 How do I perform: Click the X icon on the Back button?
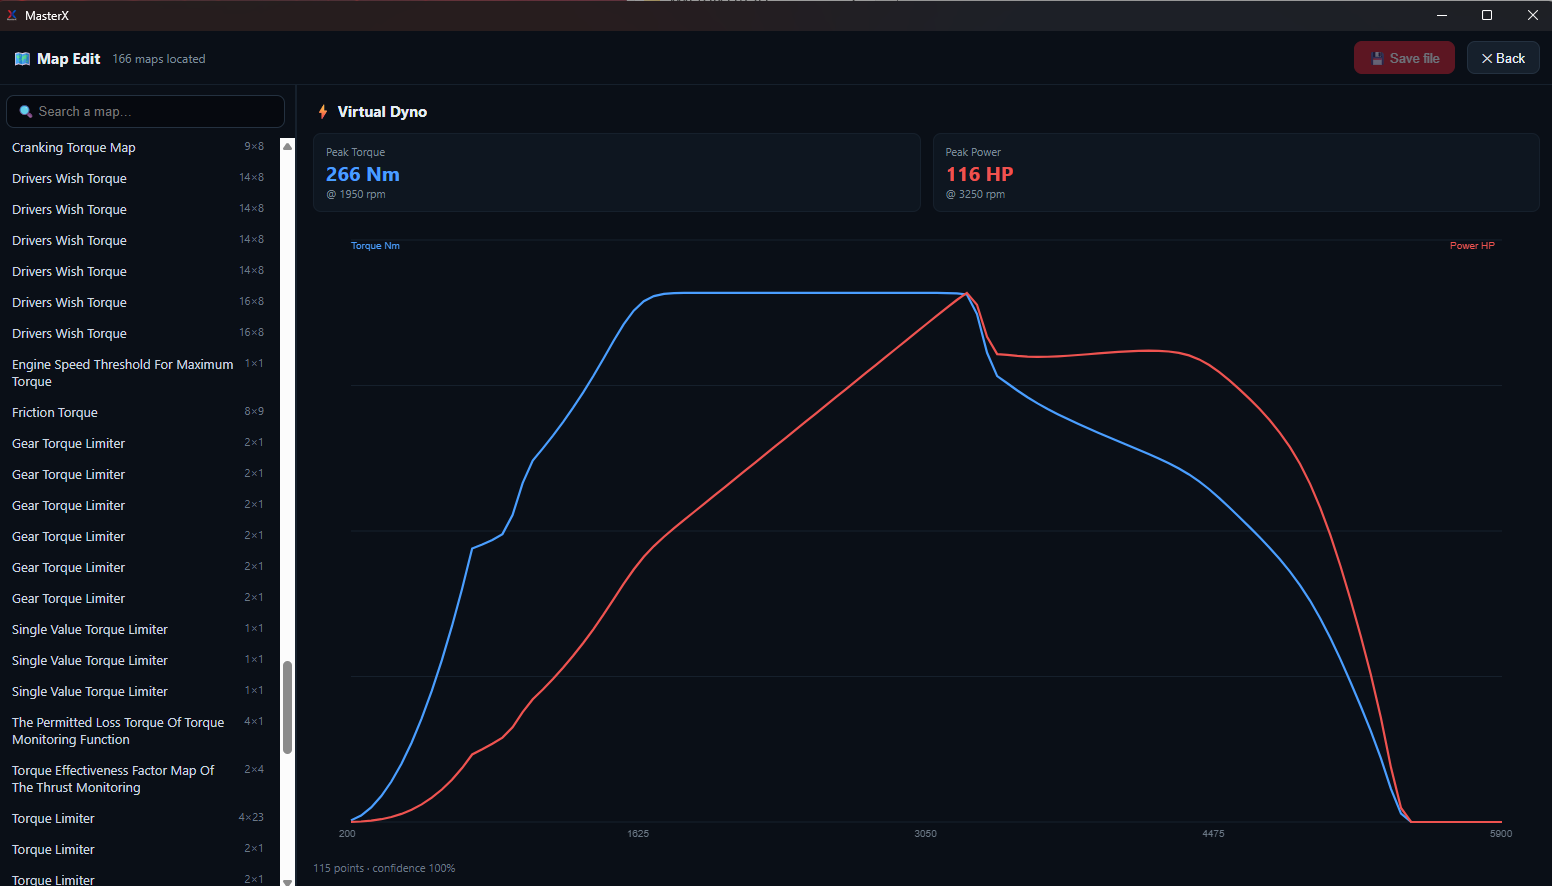coord(1487,59)
